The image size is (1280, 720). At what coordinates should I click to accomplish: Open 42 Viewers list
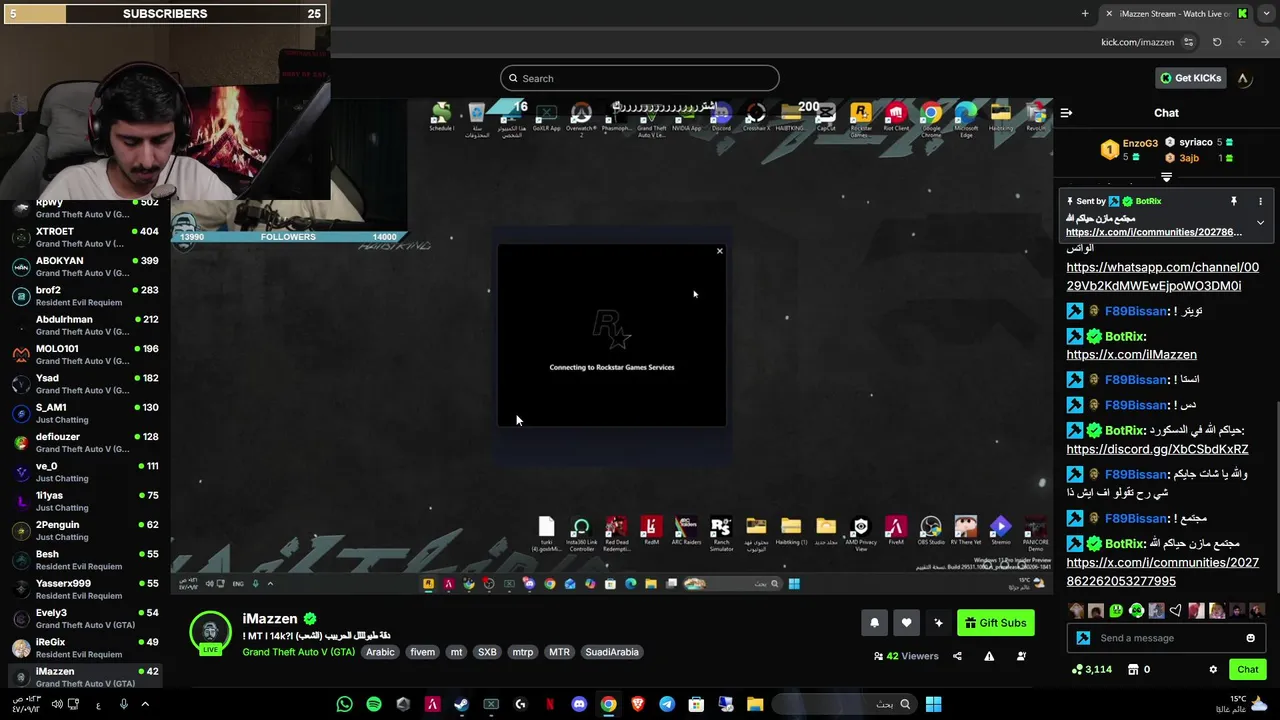tap(906, 656)
